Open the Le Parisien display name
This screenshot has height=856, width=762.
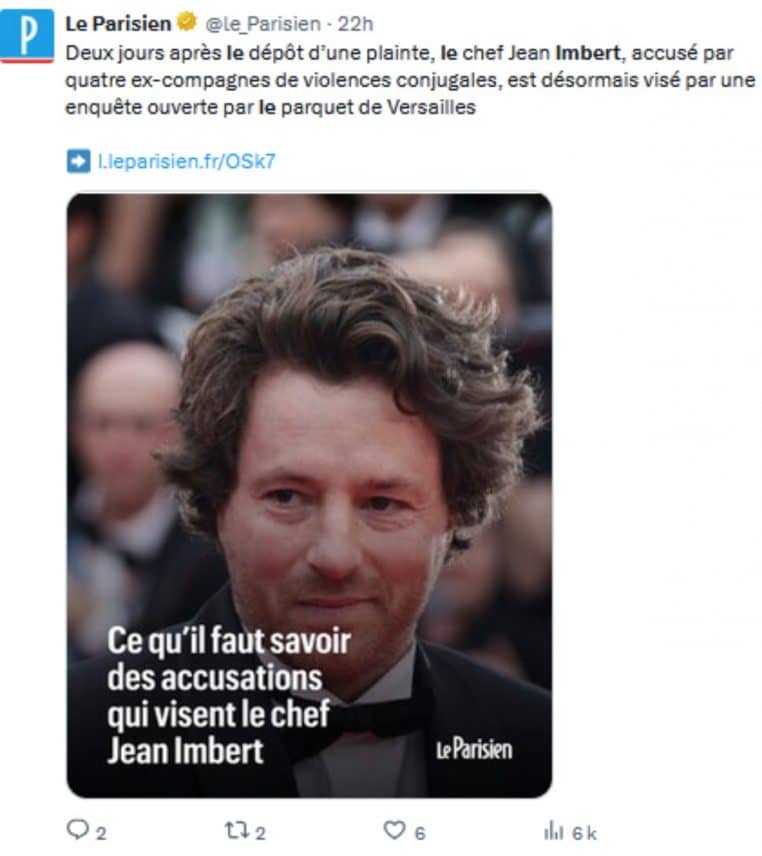(118, 23)
